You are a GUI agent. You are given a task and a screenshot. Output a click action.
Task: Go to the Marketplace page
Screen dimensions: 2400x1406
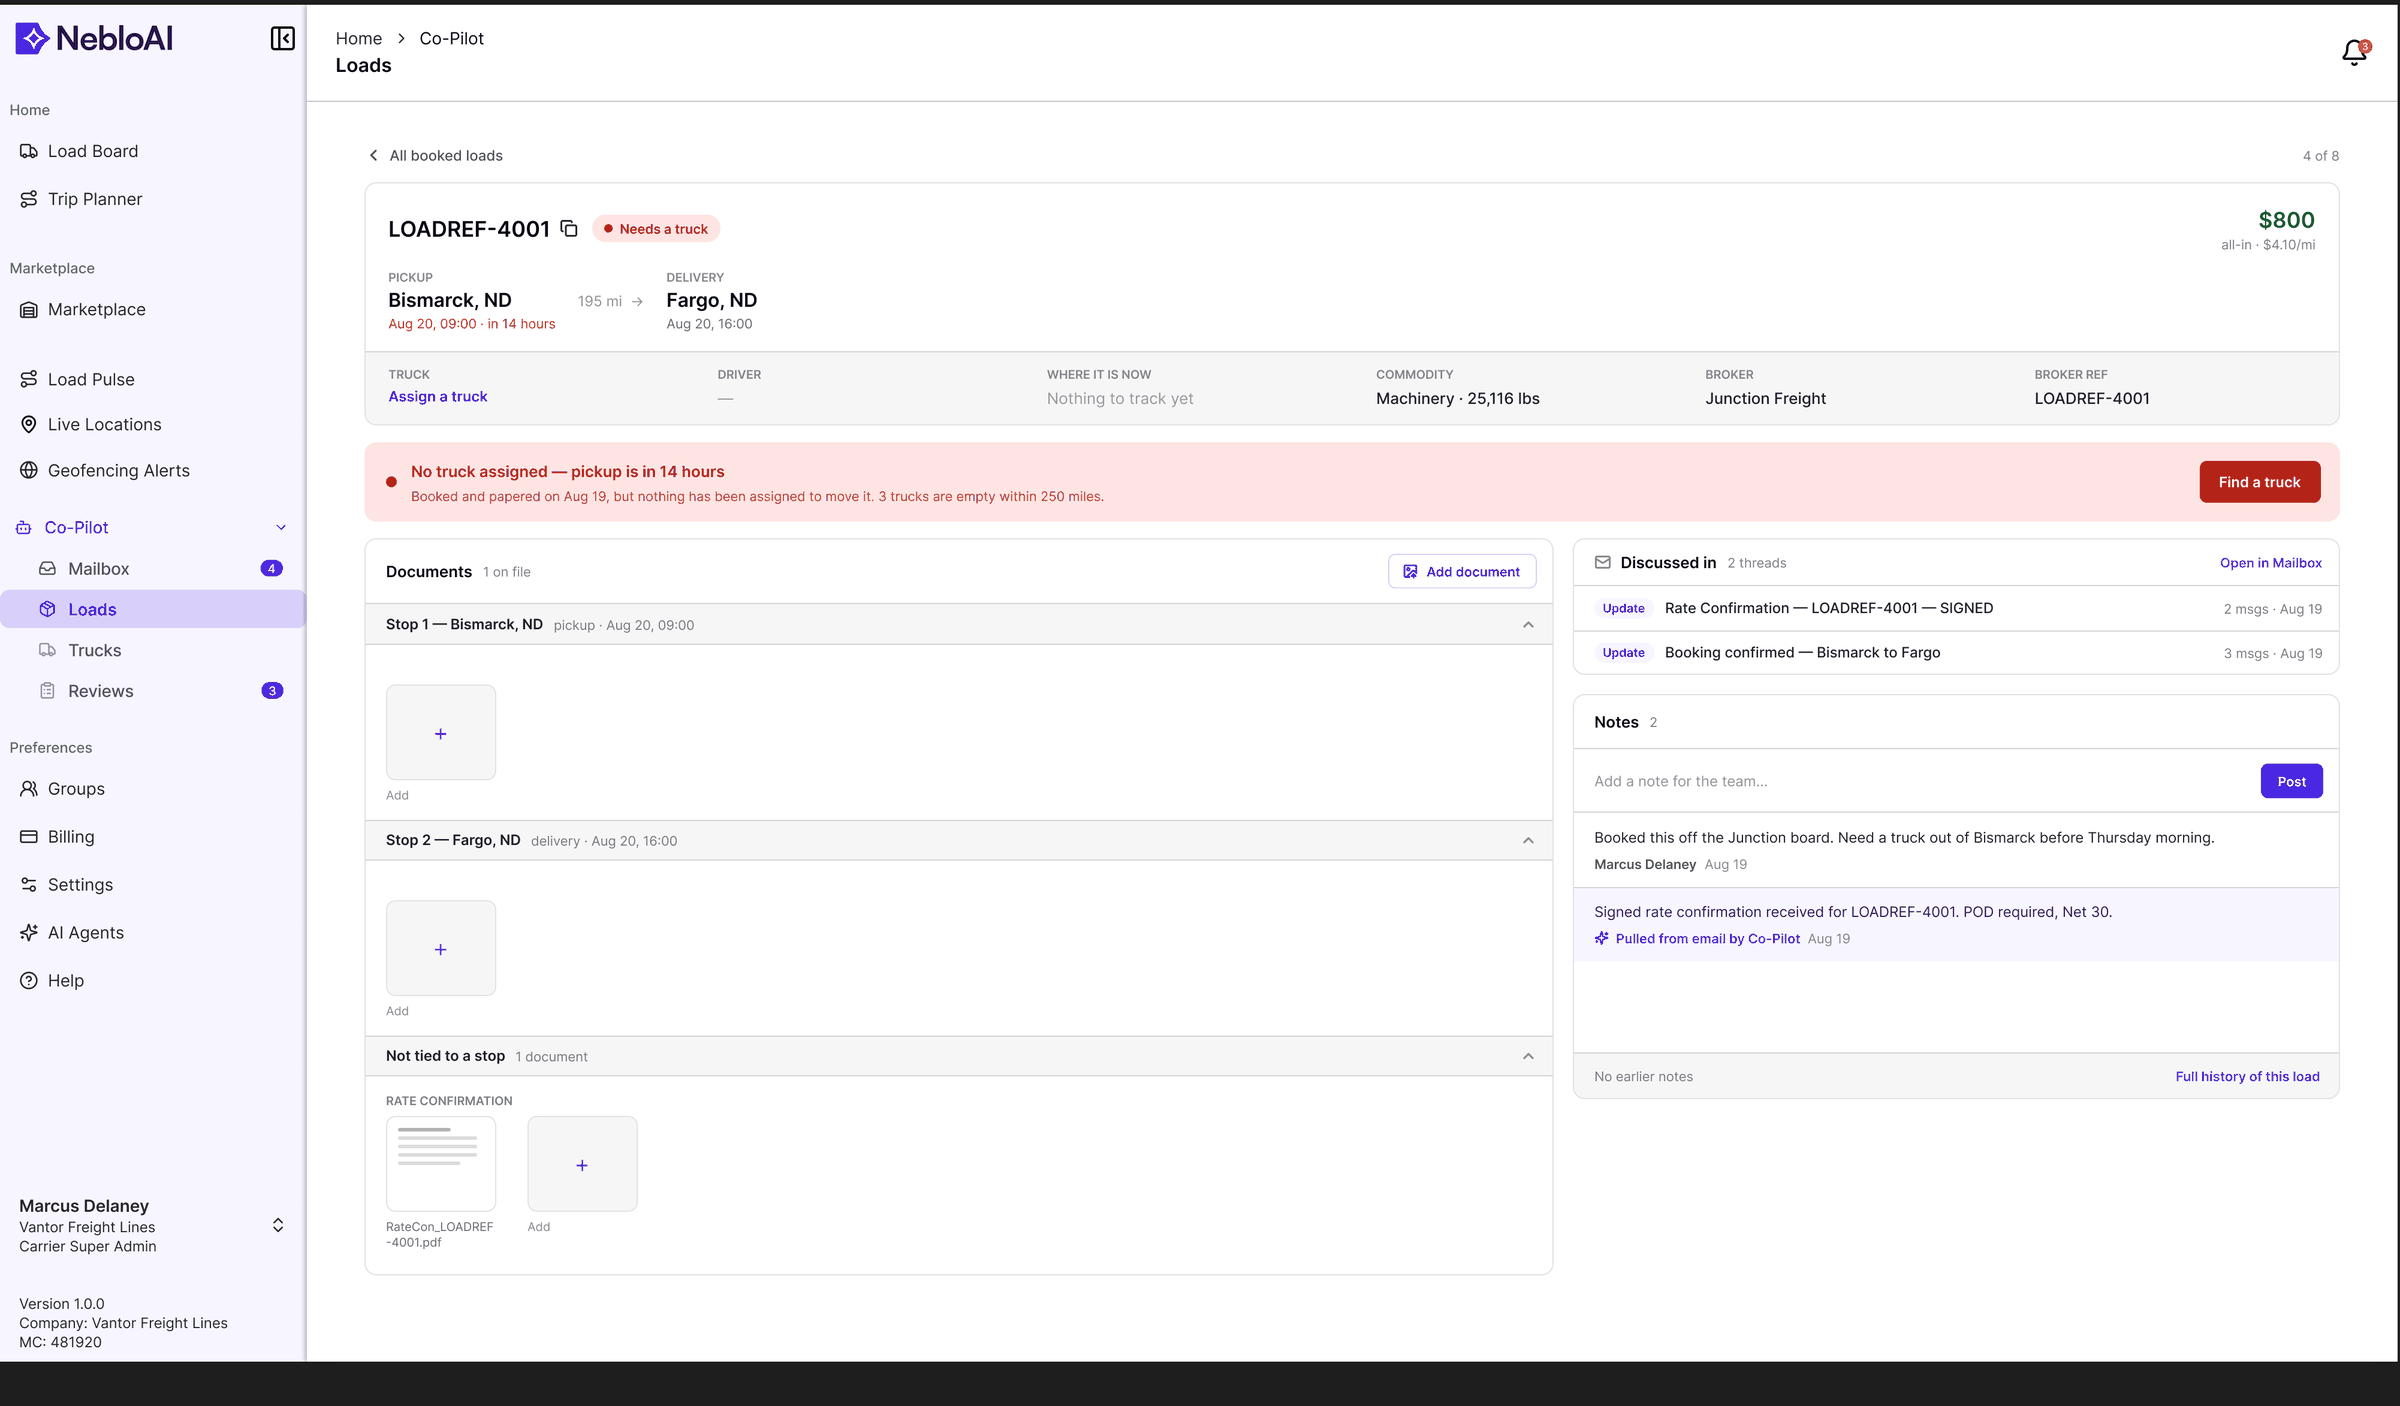(x=96, y=310)
